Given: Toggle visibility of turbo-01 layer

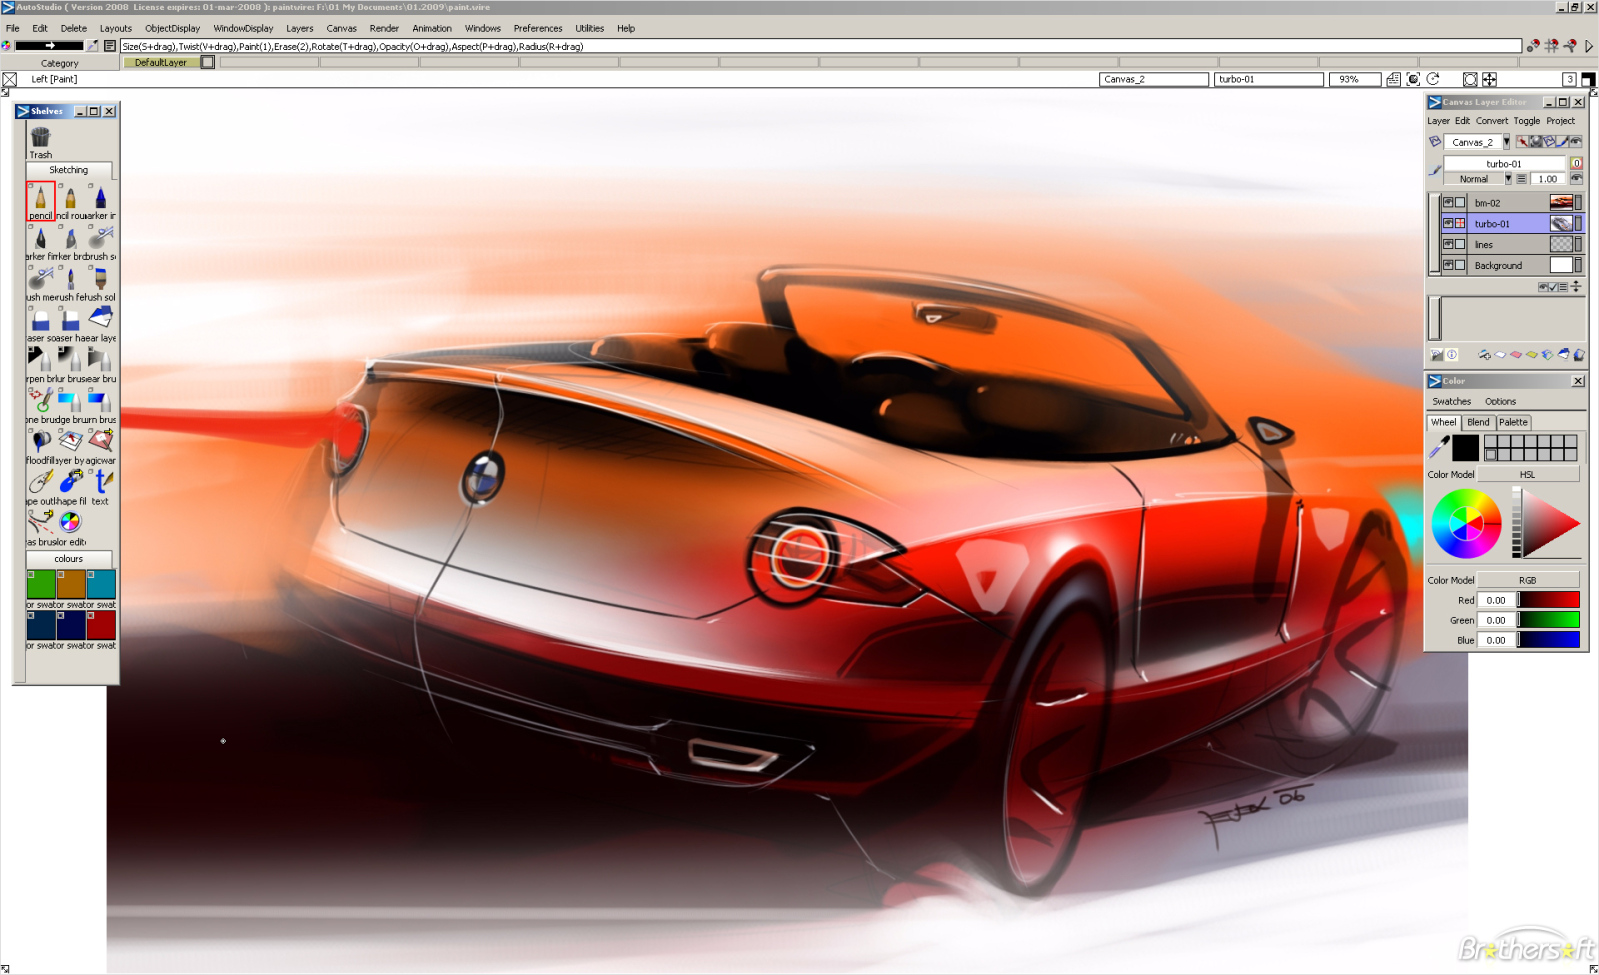Looking at the screenshot, I should pos(1448,223).
